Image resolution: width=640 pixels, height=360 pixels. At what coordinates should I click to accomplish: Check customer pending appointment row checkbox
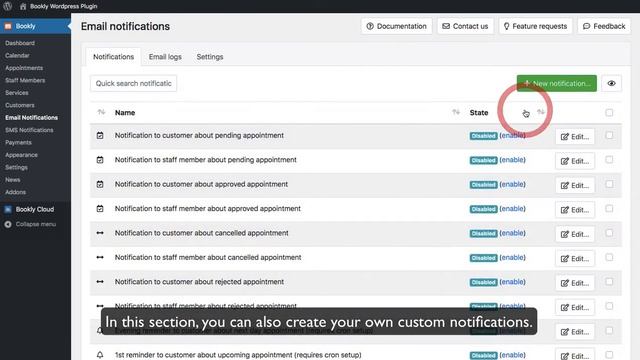(x=609, y=135)
